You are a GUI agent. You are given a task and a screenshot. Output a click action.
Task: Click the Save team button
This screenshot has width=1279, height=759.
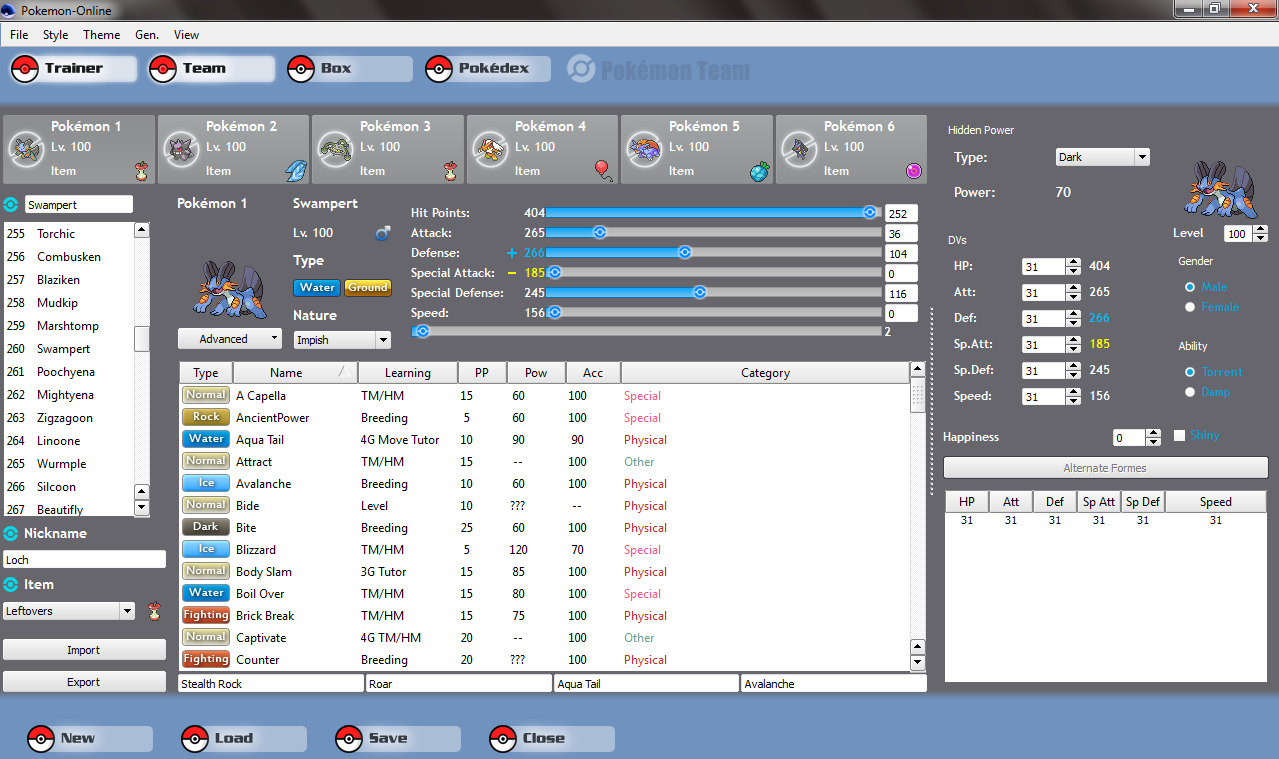pyautogui.click(x=397, y=739)
